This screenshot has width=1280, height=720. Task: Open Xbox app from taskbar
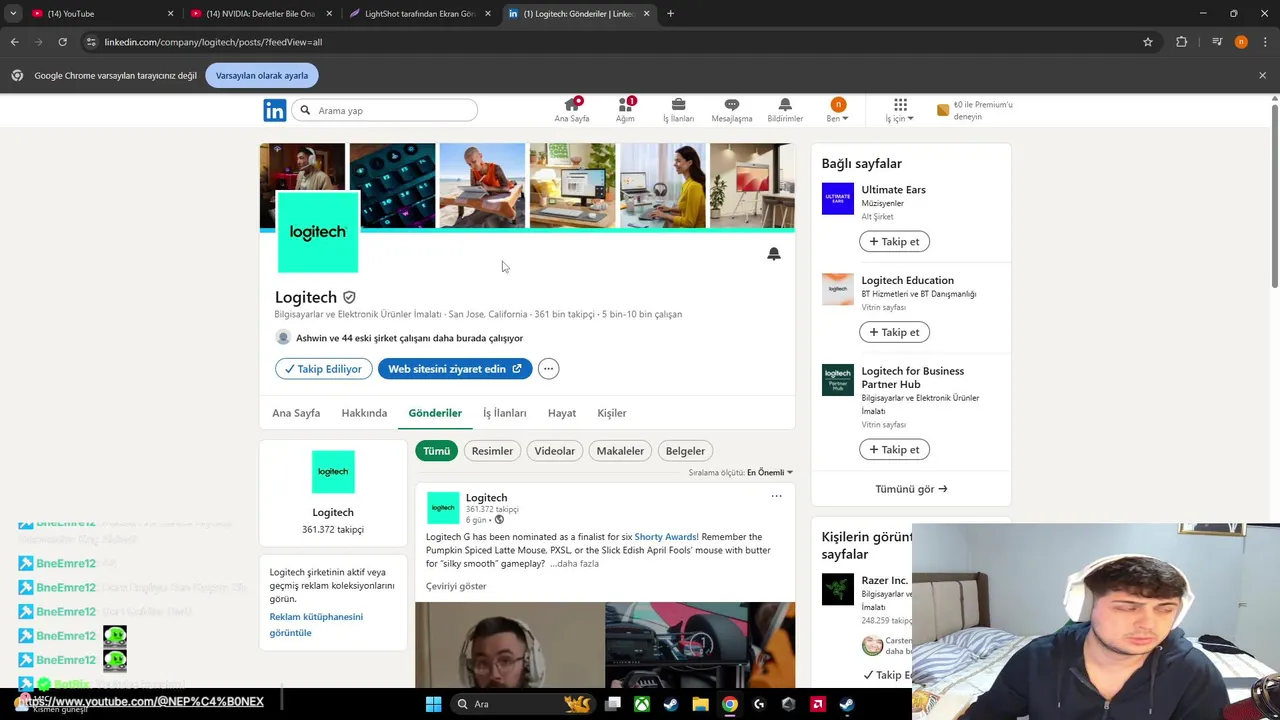pyautogui.click(x=642, y=704)
